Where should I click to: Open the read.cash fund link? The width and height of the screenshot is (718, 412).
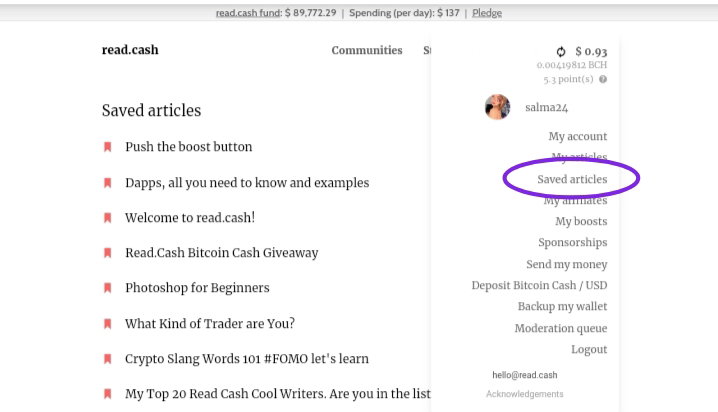pos(248,13)
